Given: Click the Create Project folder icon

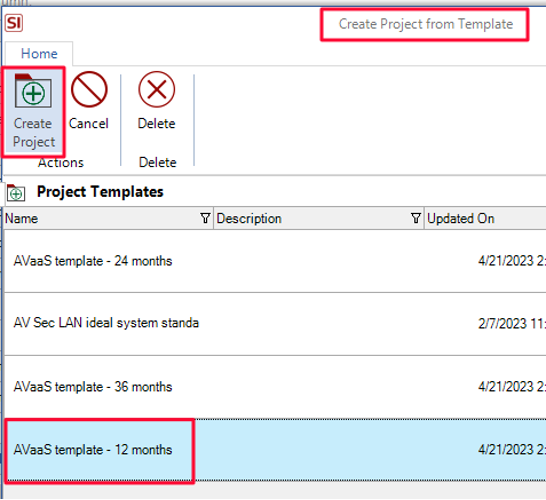Looking at the screenshot, I should (33, 91).
